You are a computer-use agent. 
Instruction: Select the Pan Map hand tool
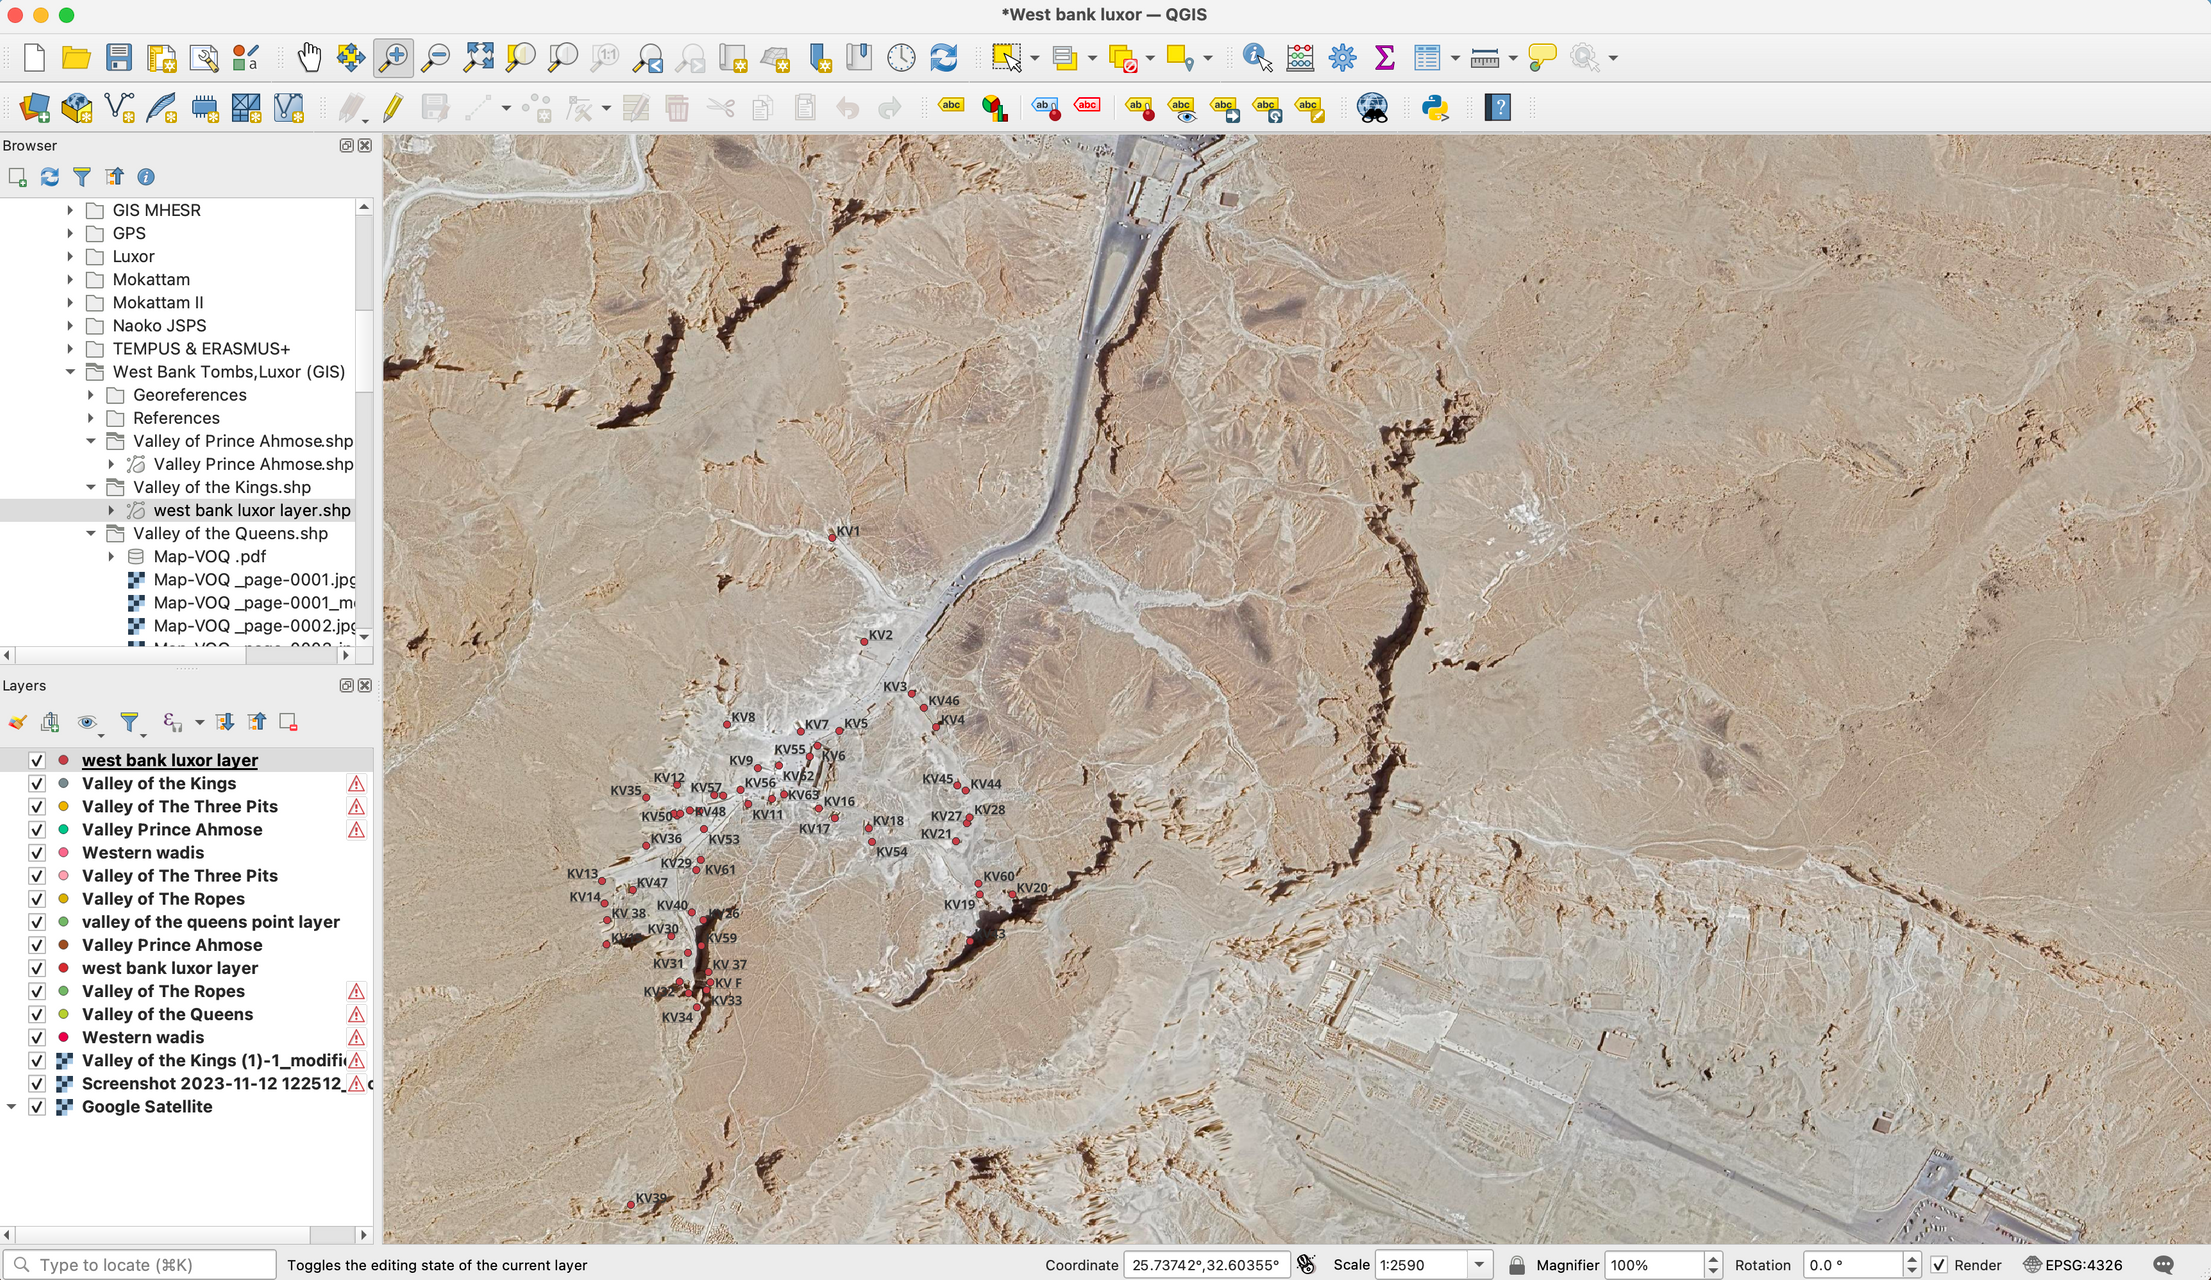309,58
